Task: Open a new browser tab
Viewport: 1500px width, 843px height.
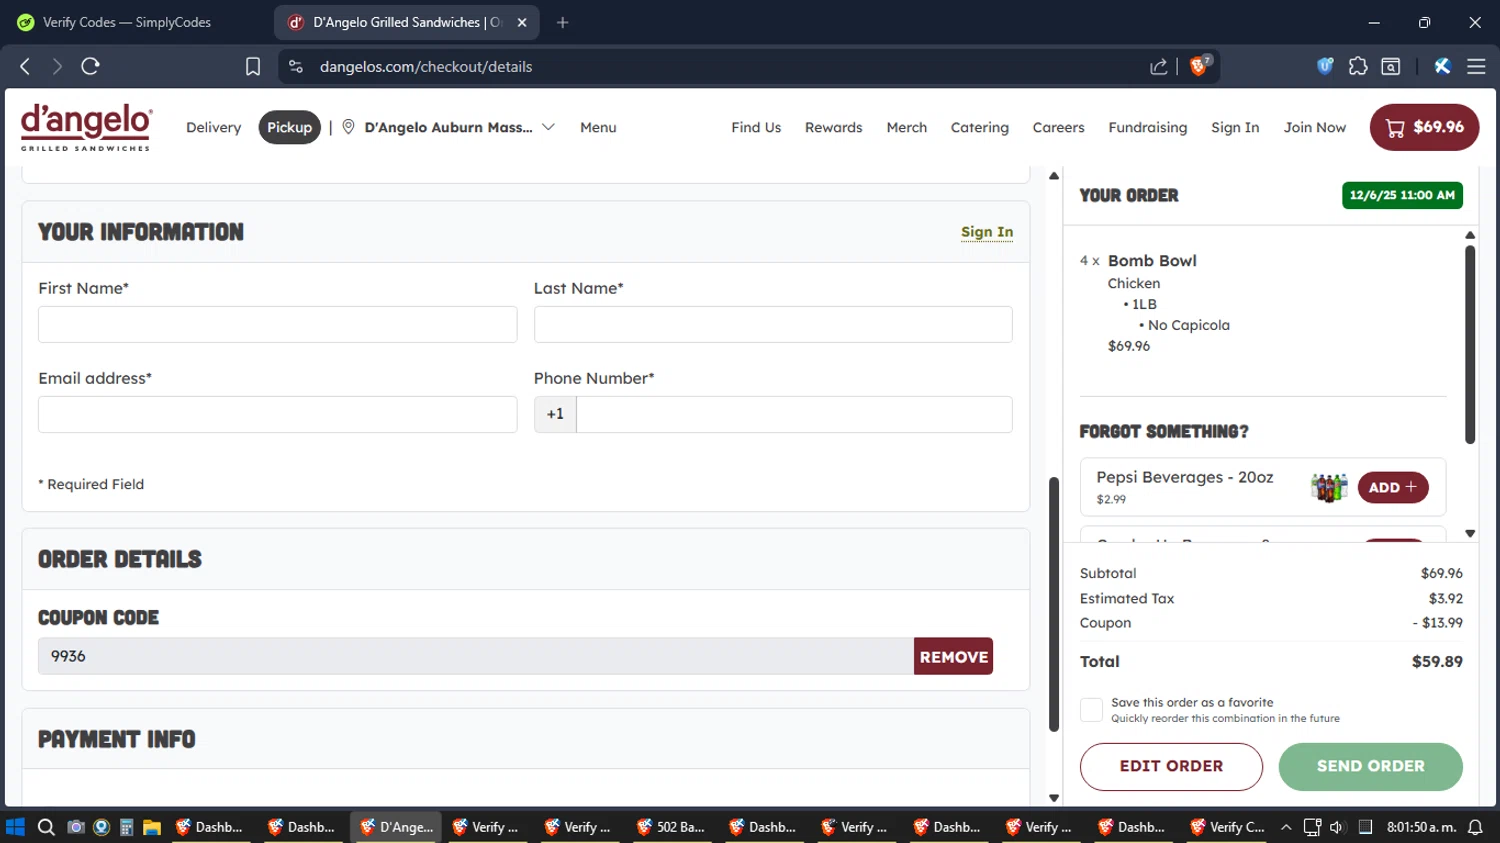Action: (x=563, y=22)
